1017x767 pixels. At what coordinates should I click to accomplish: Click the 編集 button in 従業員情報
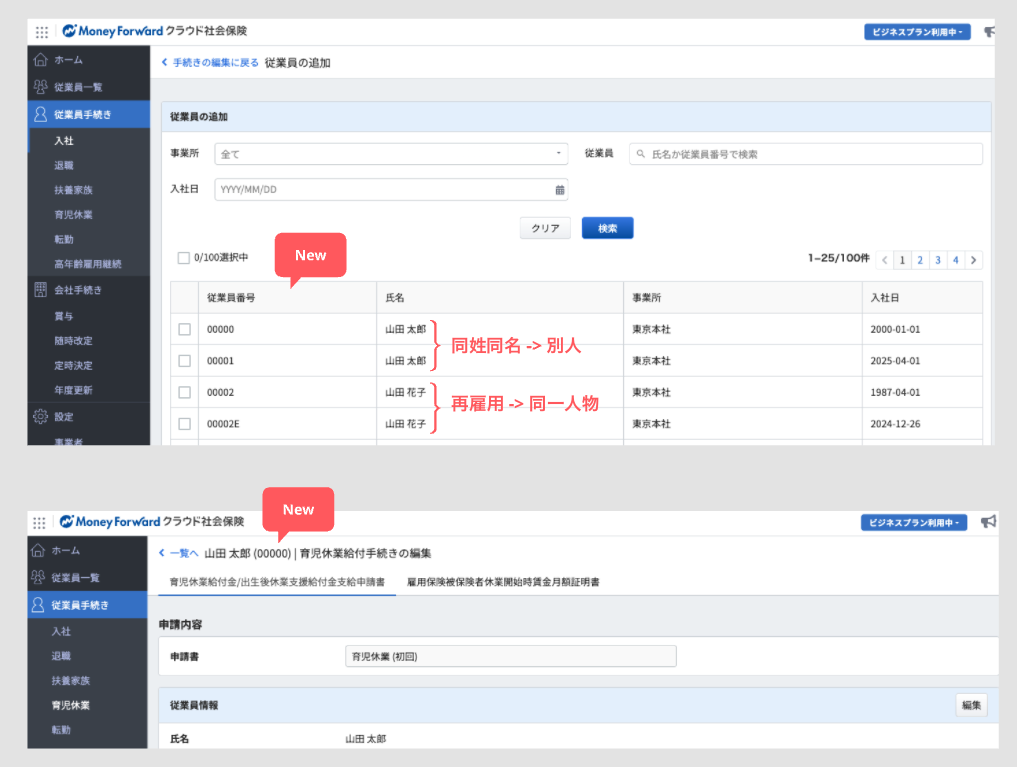pos(971,705)
